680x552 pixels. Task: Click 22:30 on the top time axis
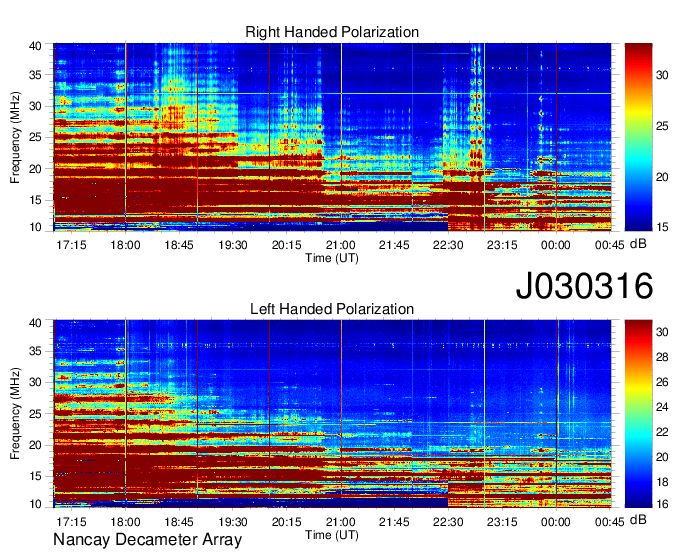tap(448, 245)
